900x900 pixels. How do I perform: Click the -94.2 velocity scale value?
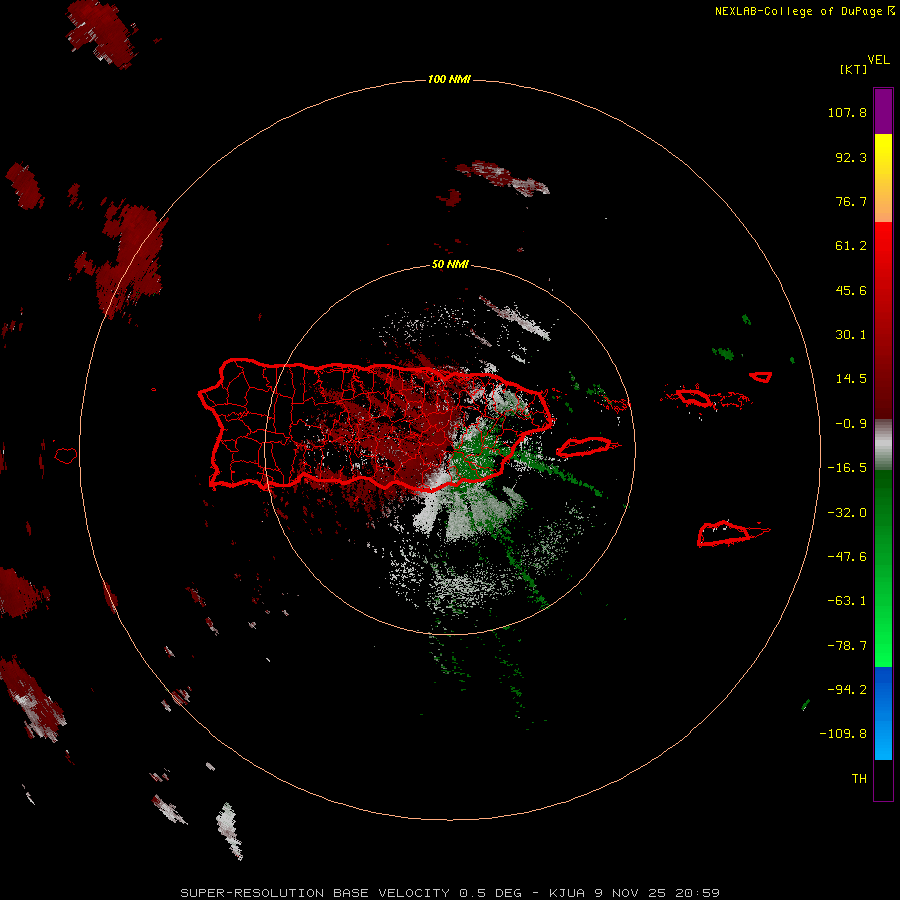847,690
